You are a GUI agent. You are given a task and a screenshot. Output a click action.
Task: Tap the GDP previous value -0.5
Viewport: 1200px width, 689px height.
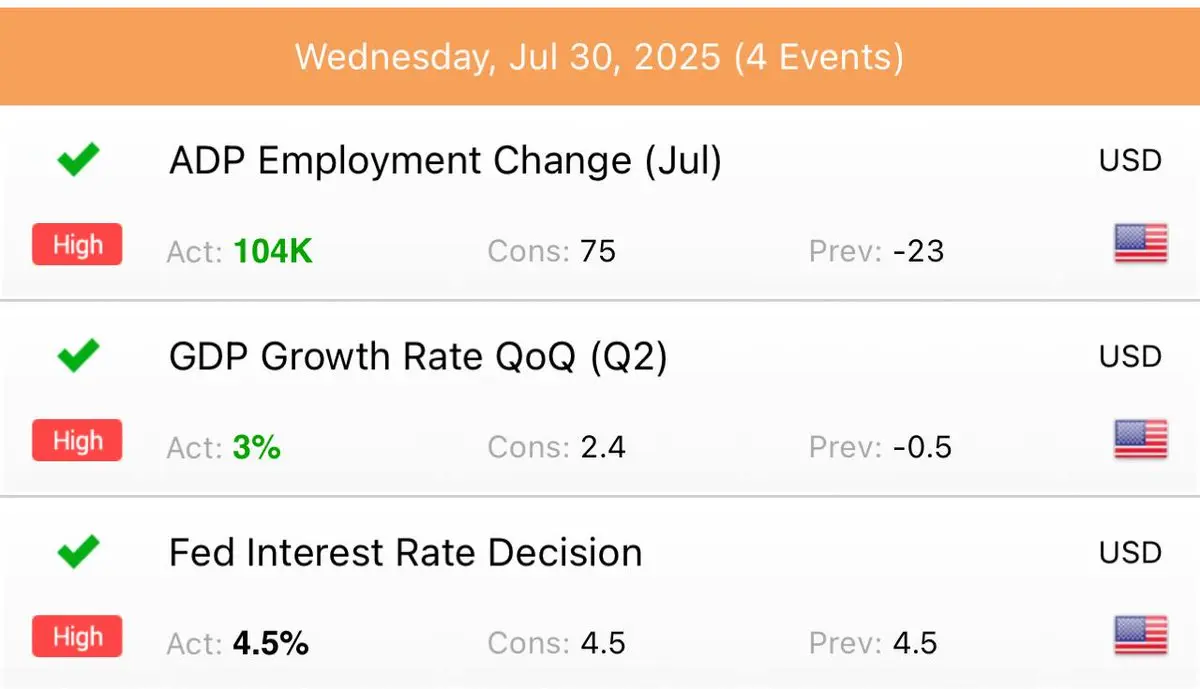click(922, 447)
